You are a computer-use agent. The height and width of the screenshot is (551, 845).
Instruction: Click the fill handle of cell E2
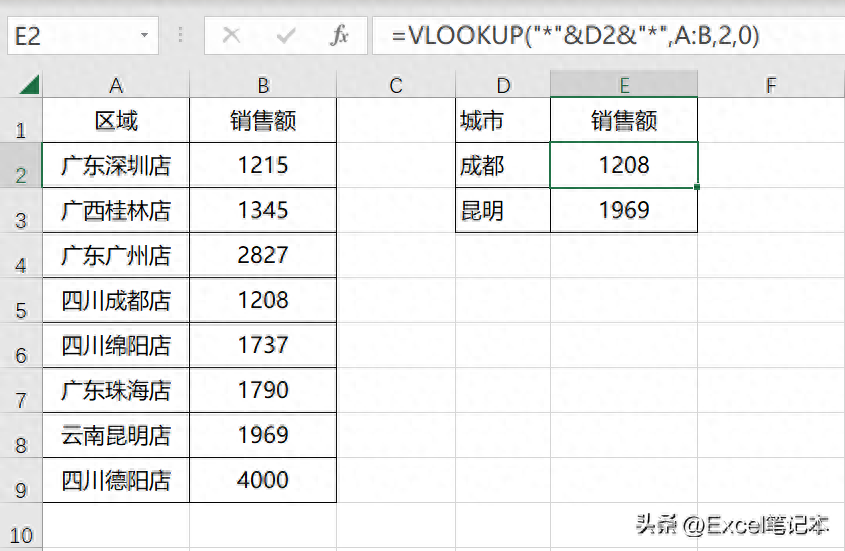point(697,187)
